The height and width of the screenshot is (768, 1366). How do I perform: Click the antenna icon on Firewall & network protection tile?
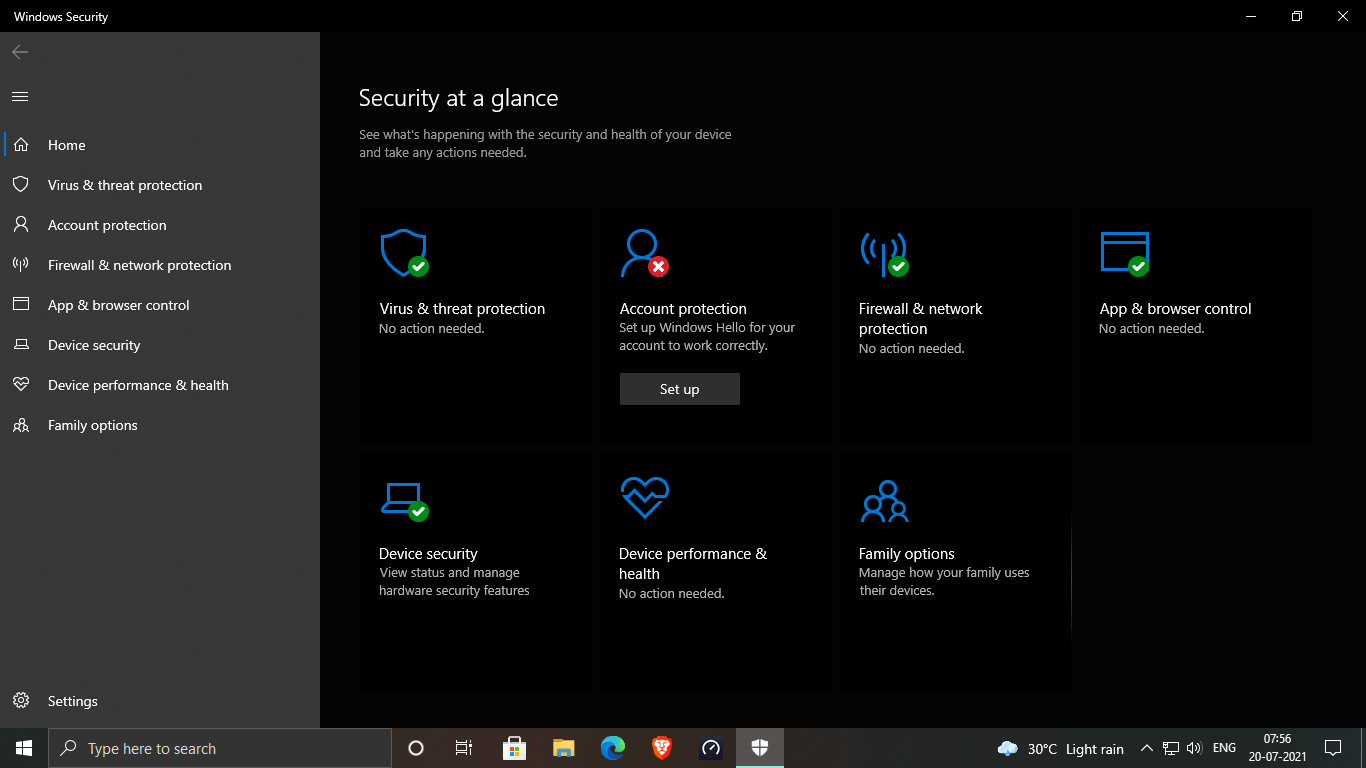[x=884, y=253]
